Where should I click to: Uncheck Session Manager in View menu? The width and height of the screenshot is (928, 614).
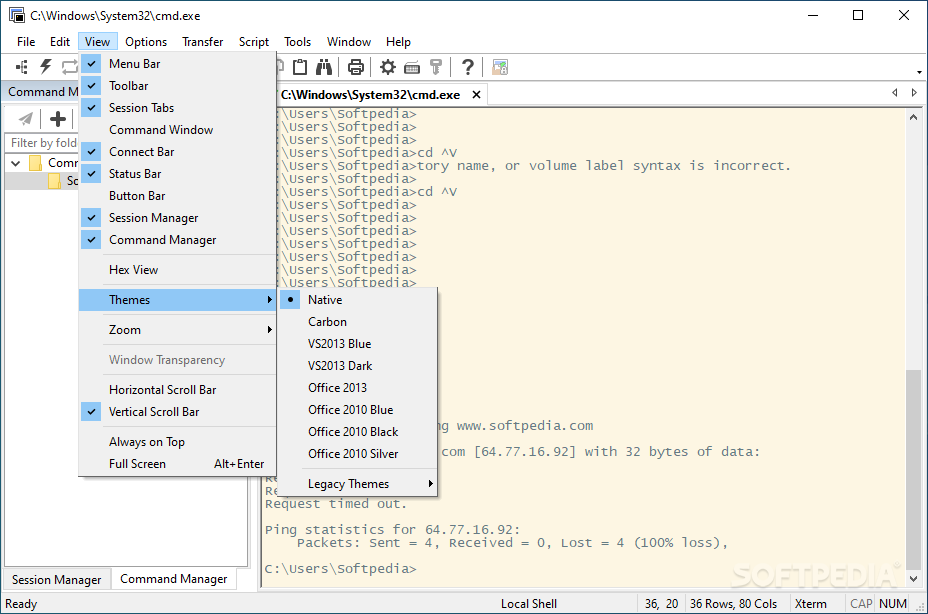tap(178, 217)
